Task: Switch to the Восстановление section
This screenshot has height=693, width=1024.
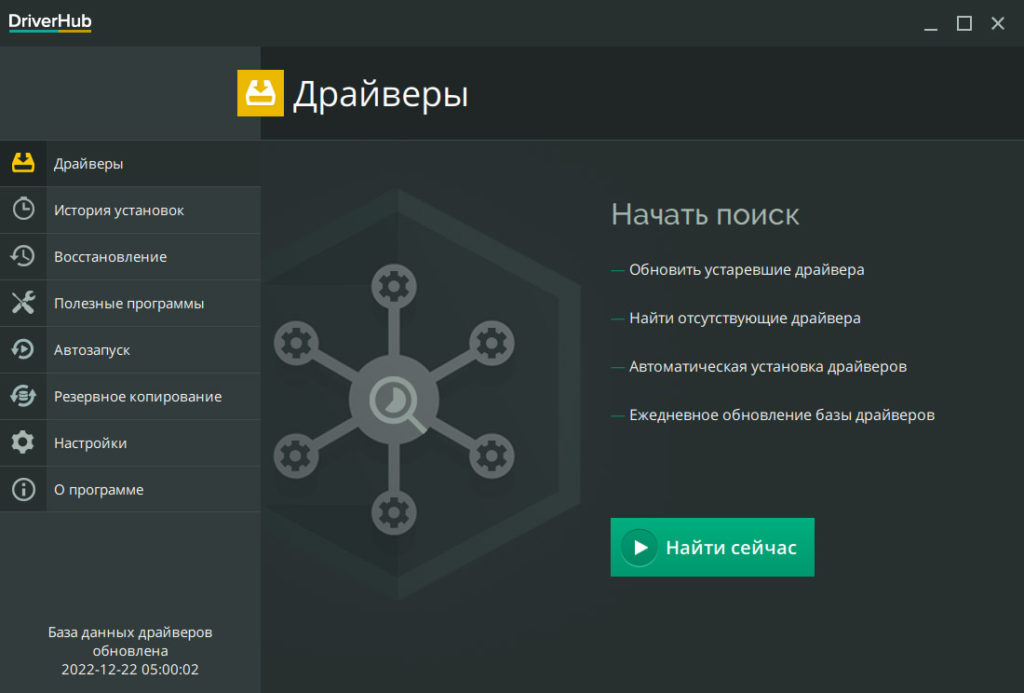Action: tap(110, 256)
